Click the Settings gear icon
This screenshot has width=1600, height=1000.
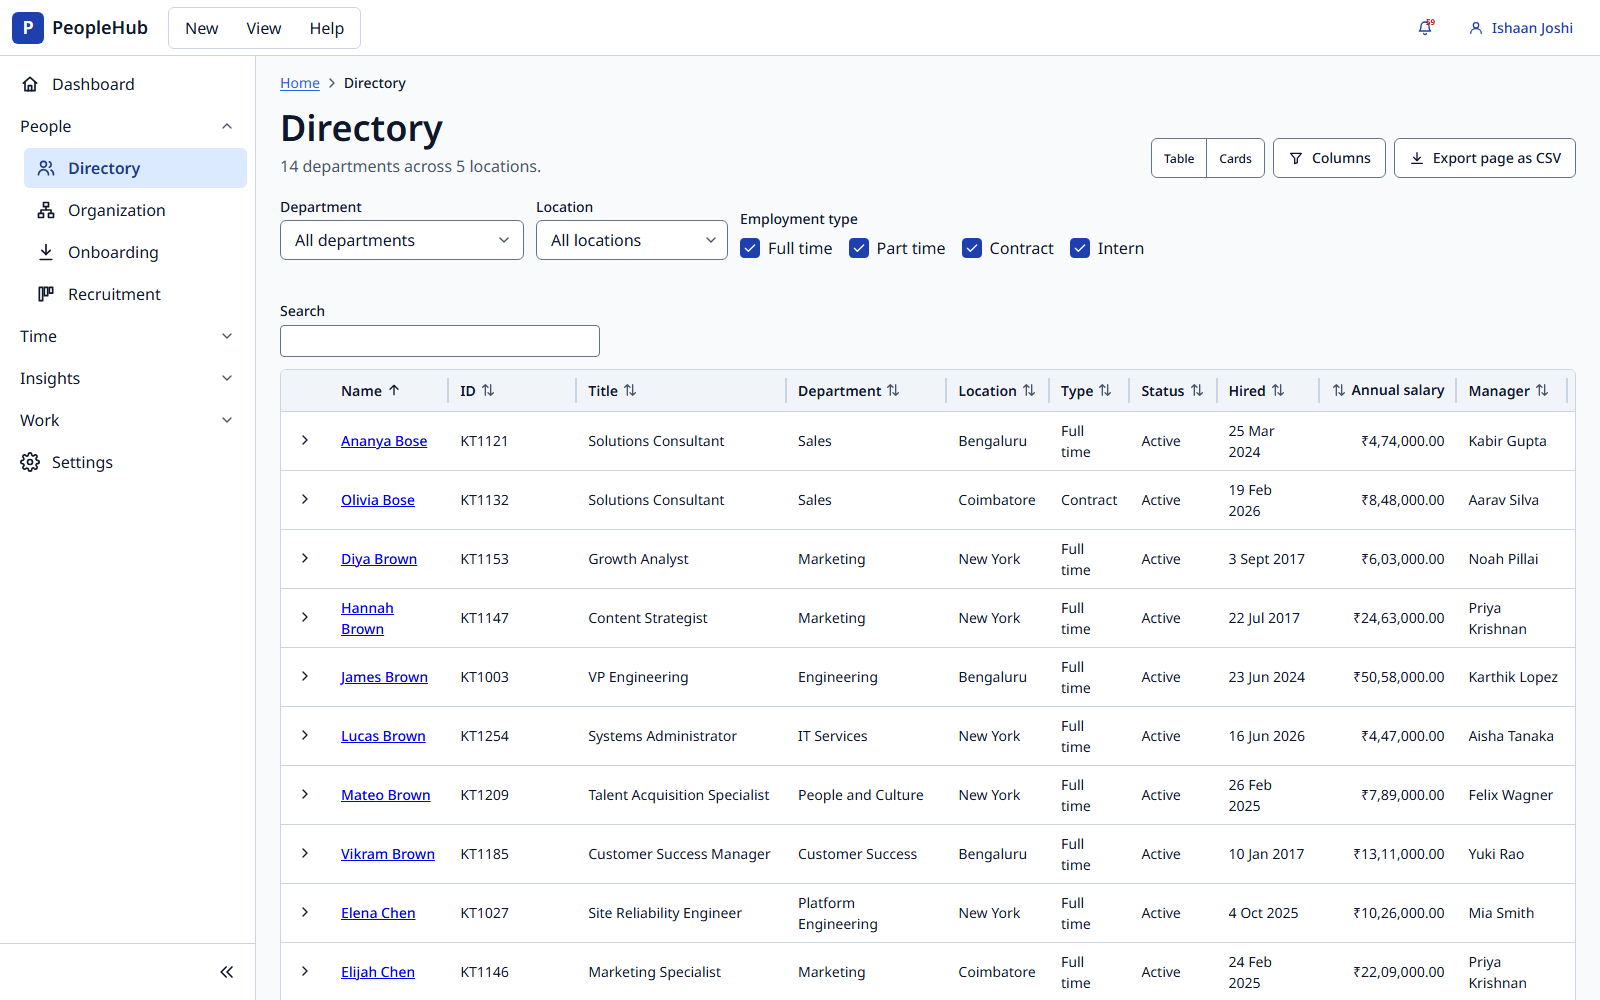coord(31,462)
